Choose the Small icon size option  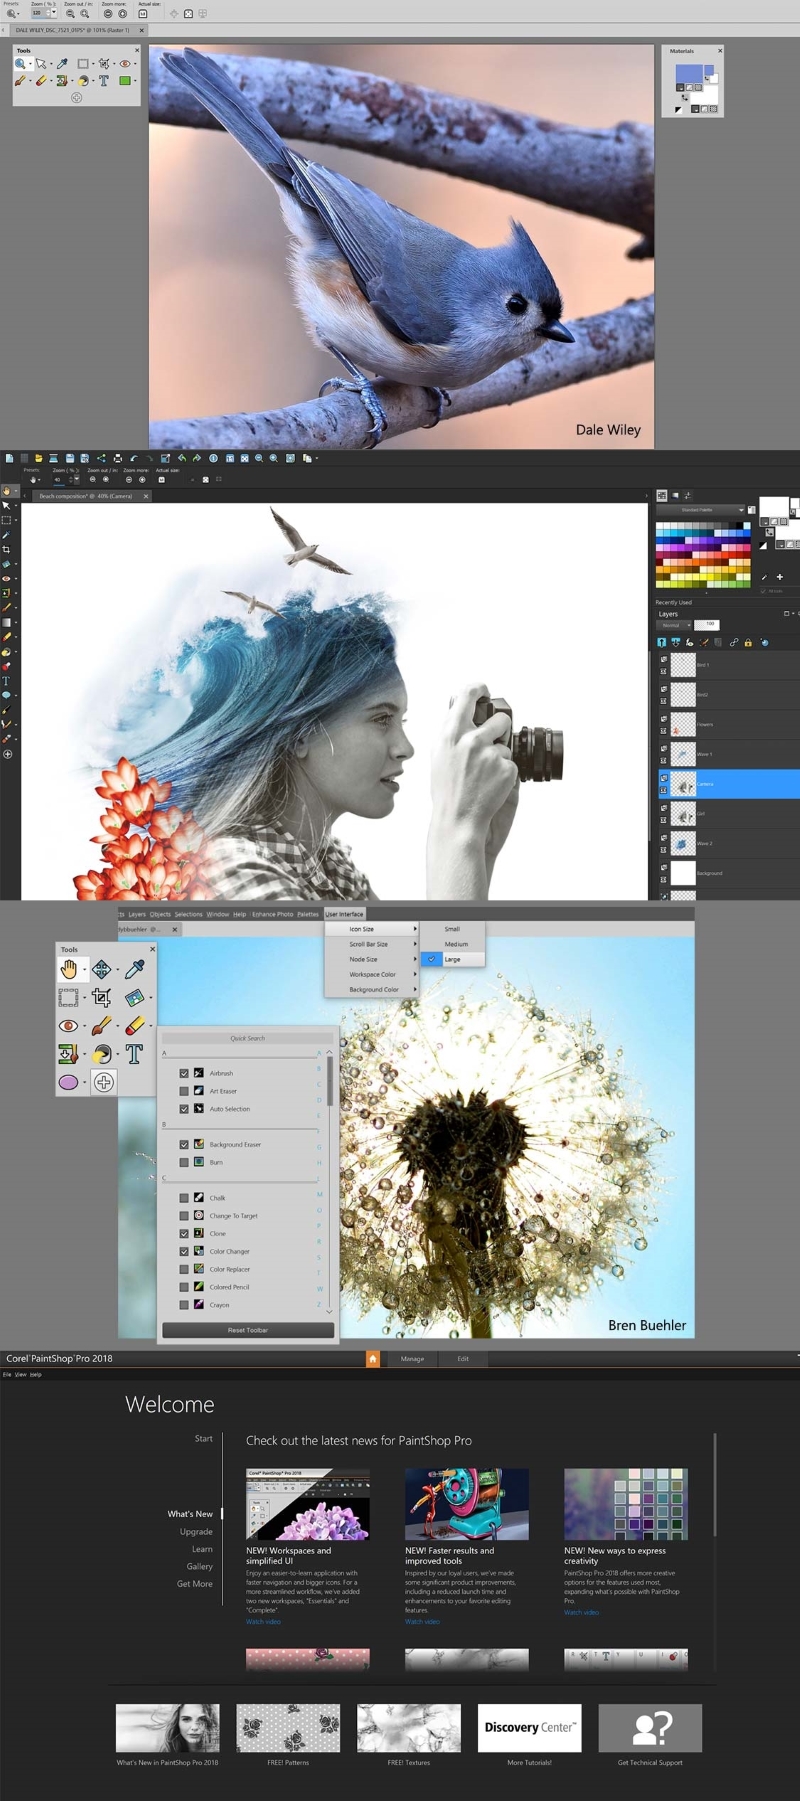coord(452,929)
